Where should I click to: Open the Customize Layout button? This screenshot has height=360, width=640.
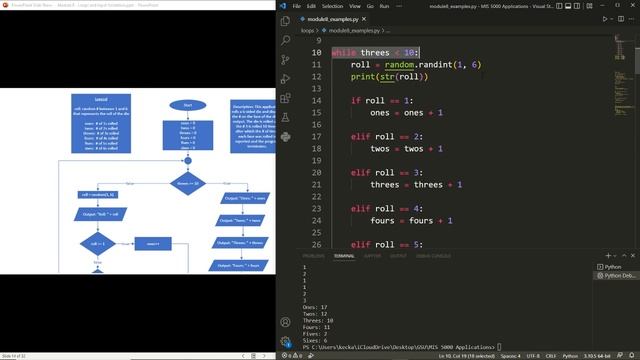pyautogui.click(x=589, y=6)
